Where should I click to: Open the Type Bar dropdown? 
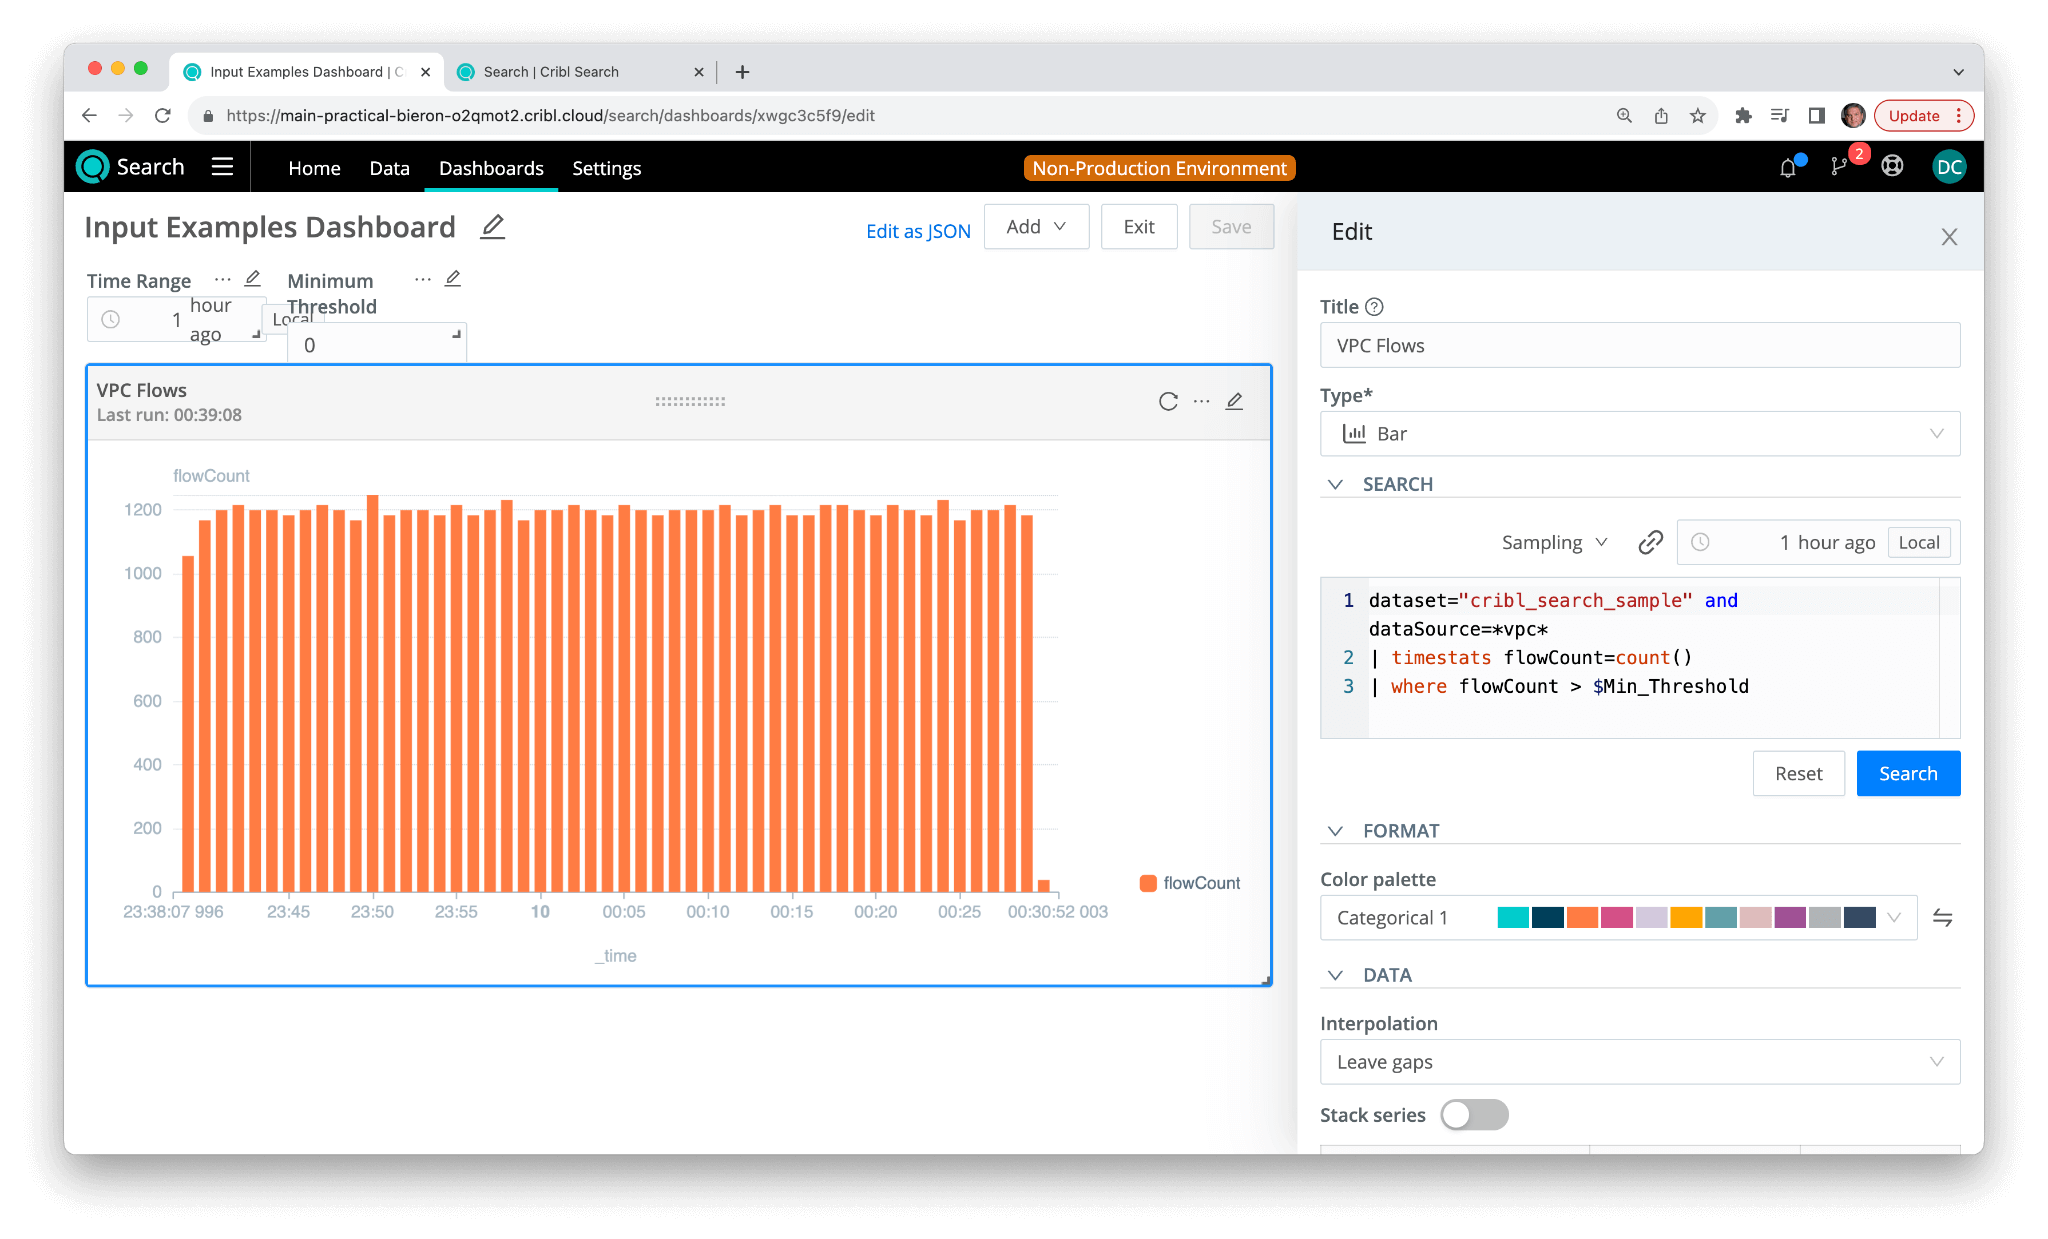1639,433
